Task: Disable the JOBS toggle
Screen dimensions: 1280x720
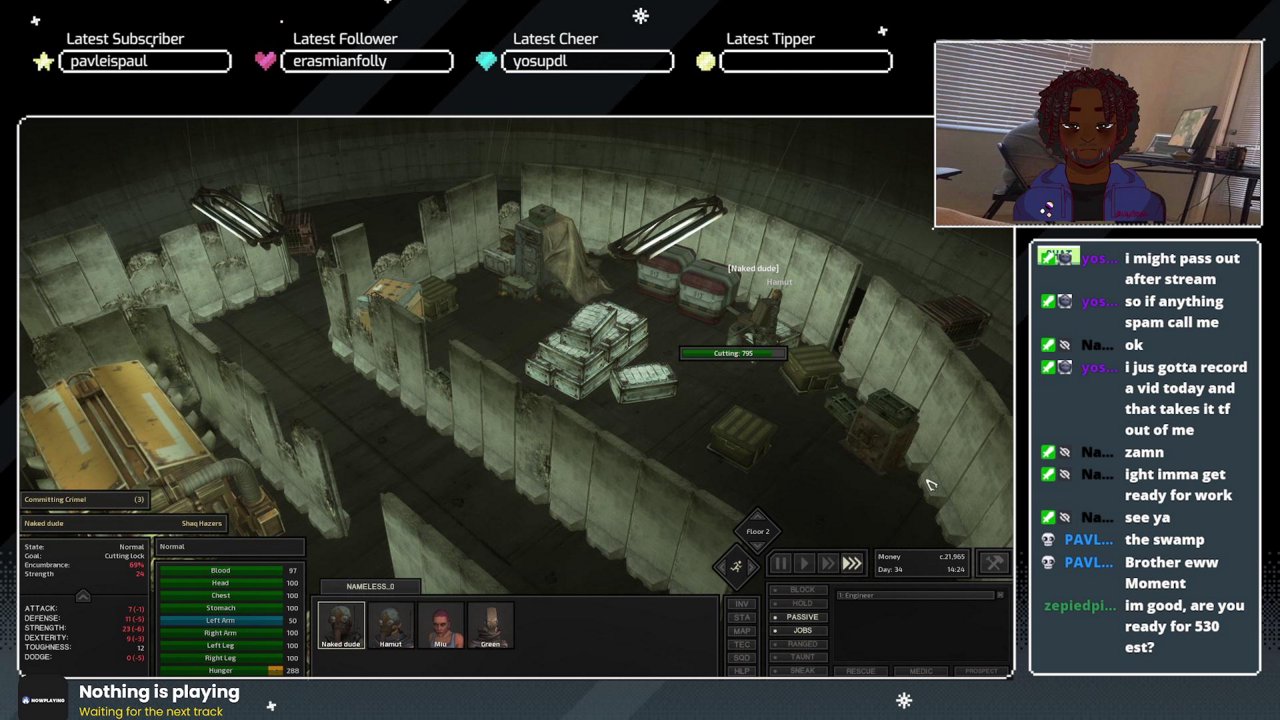Action: click(x=799, y=630)
